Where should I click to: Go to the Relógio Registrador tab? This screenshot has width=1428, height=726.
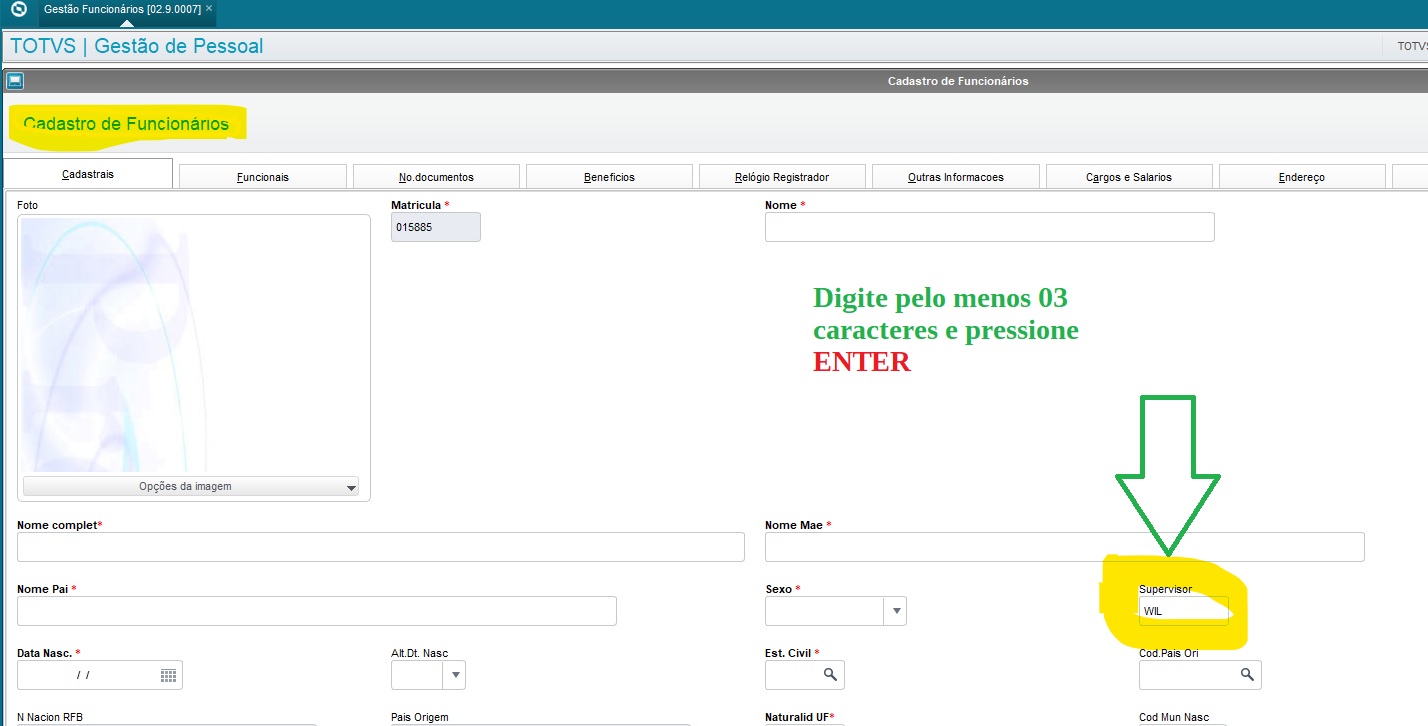[782, 177]
